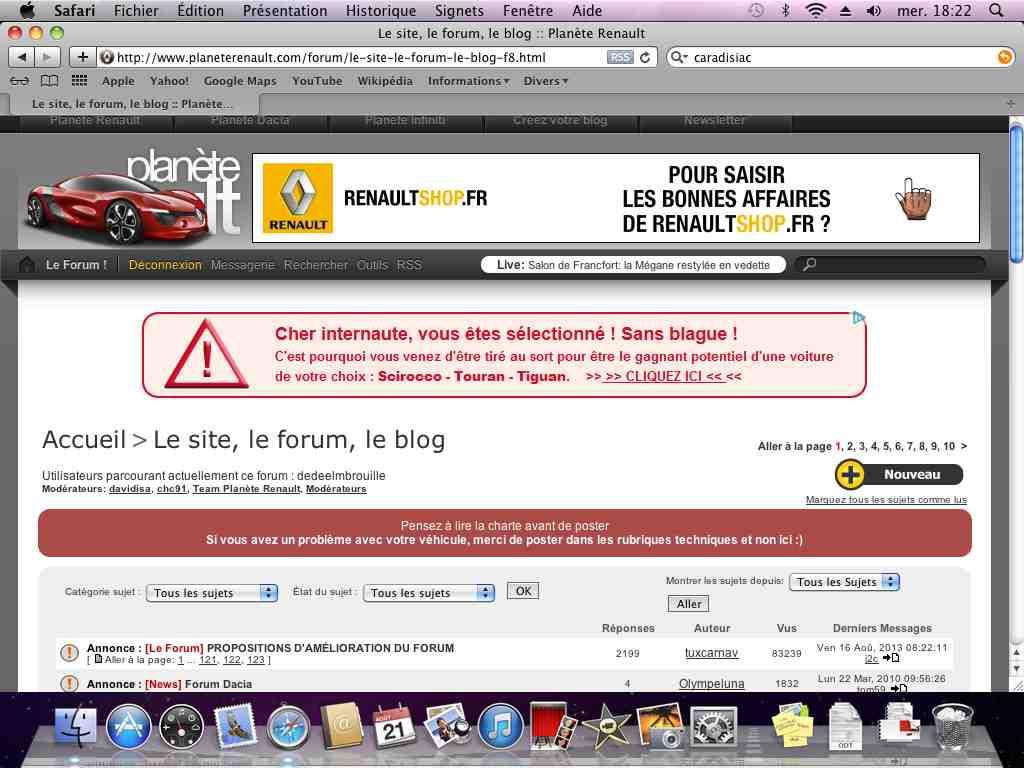Launch iMovie star icon in Dock
This screenshot has width=1024, height=768.
point(606,726)
